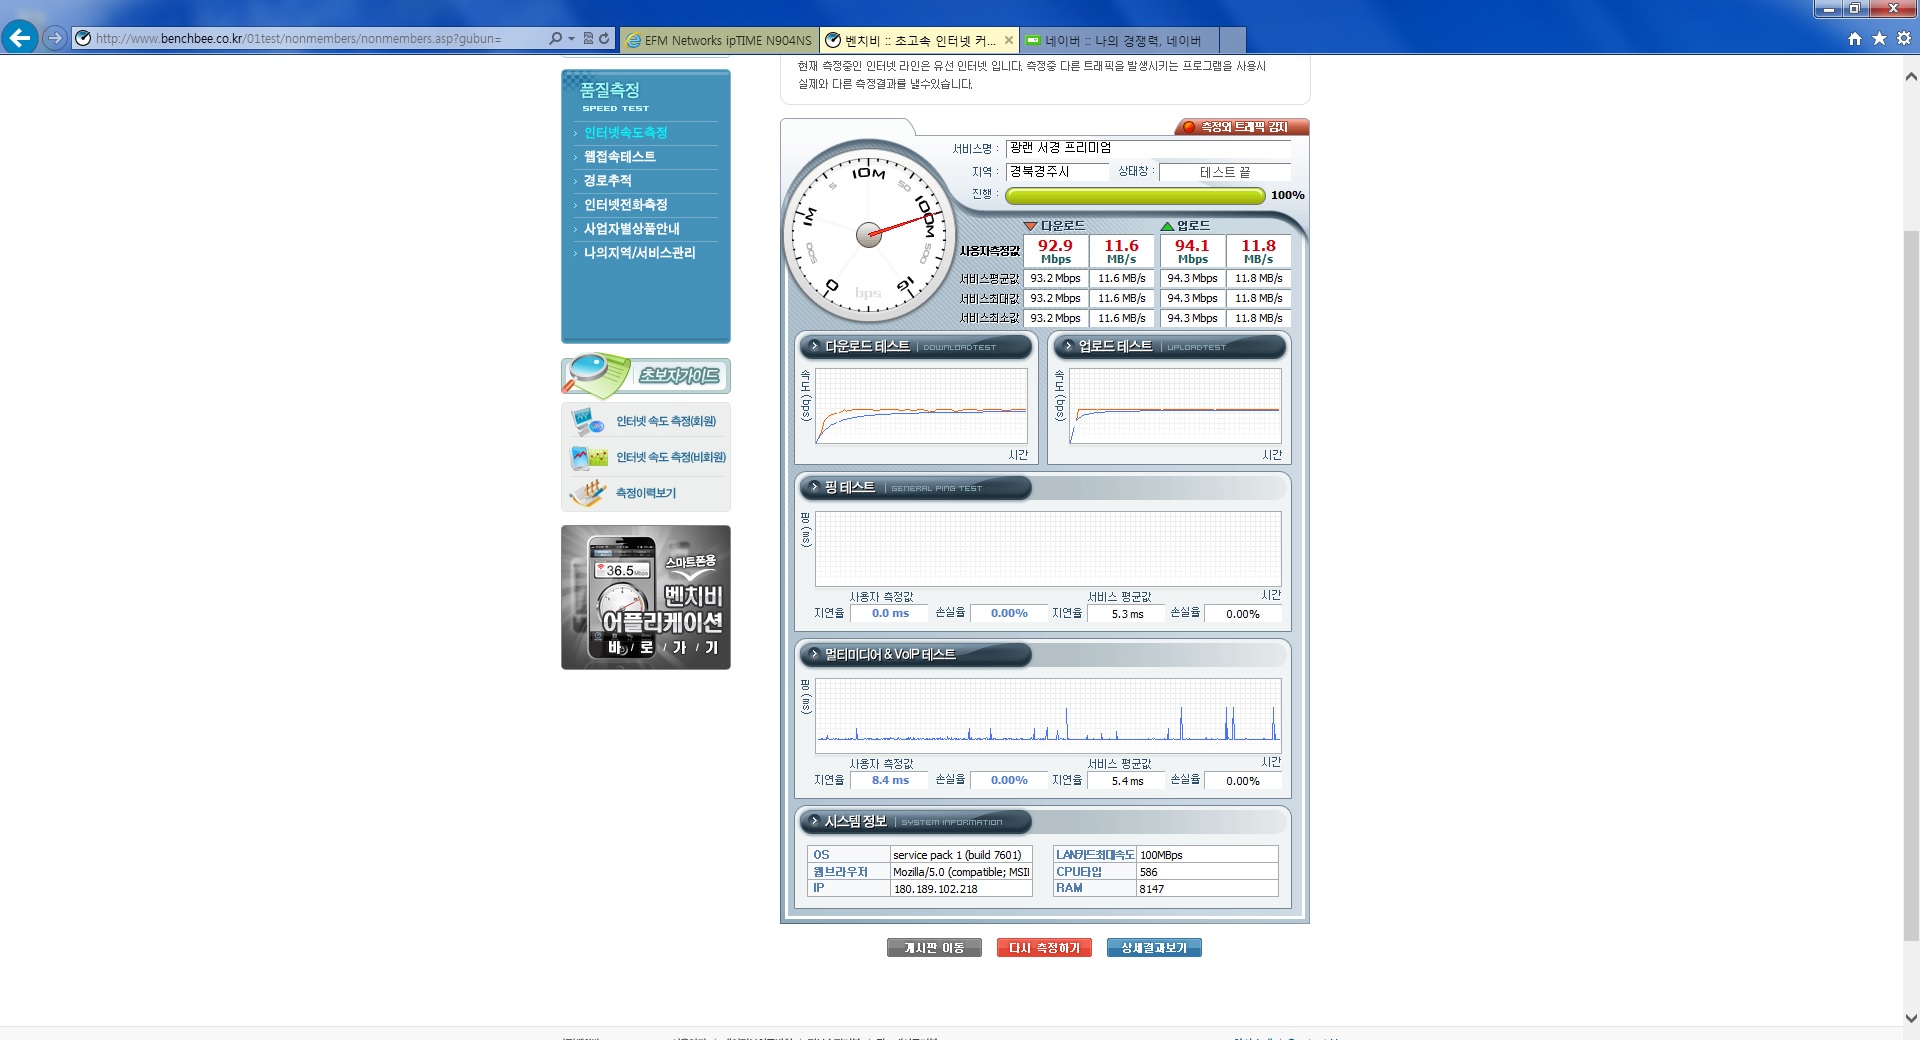Click the 멀티미디어 & VoIP 테스트 header
The image size is (1920, 1040).
click(x=915, y=655)
